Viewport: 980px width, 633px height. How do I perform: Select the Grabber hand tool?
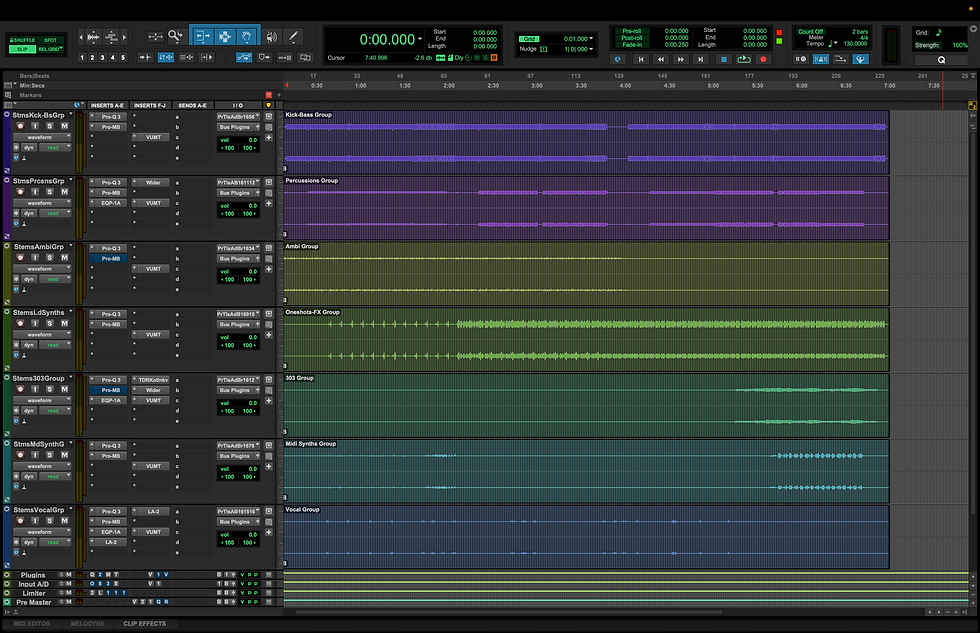point(248,36)
